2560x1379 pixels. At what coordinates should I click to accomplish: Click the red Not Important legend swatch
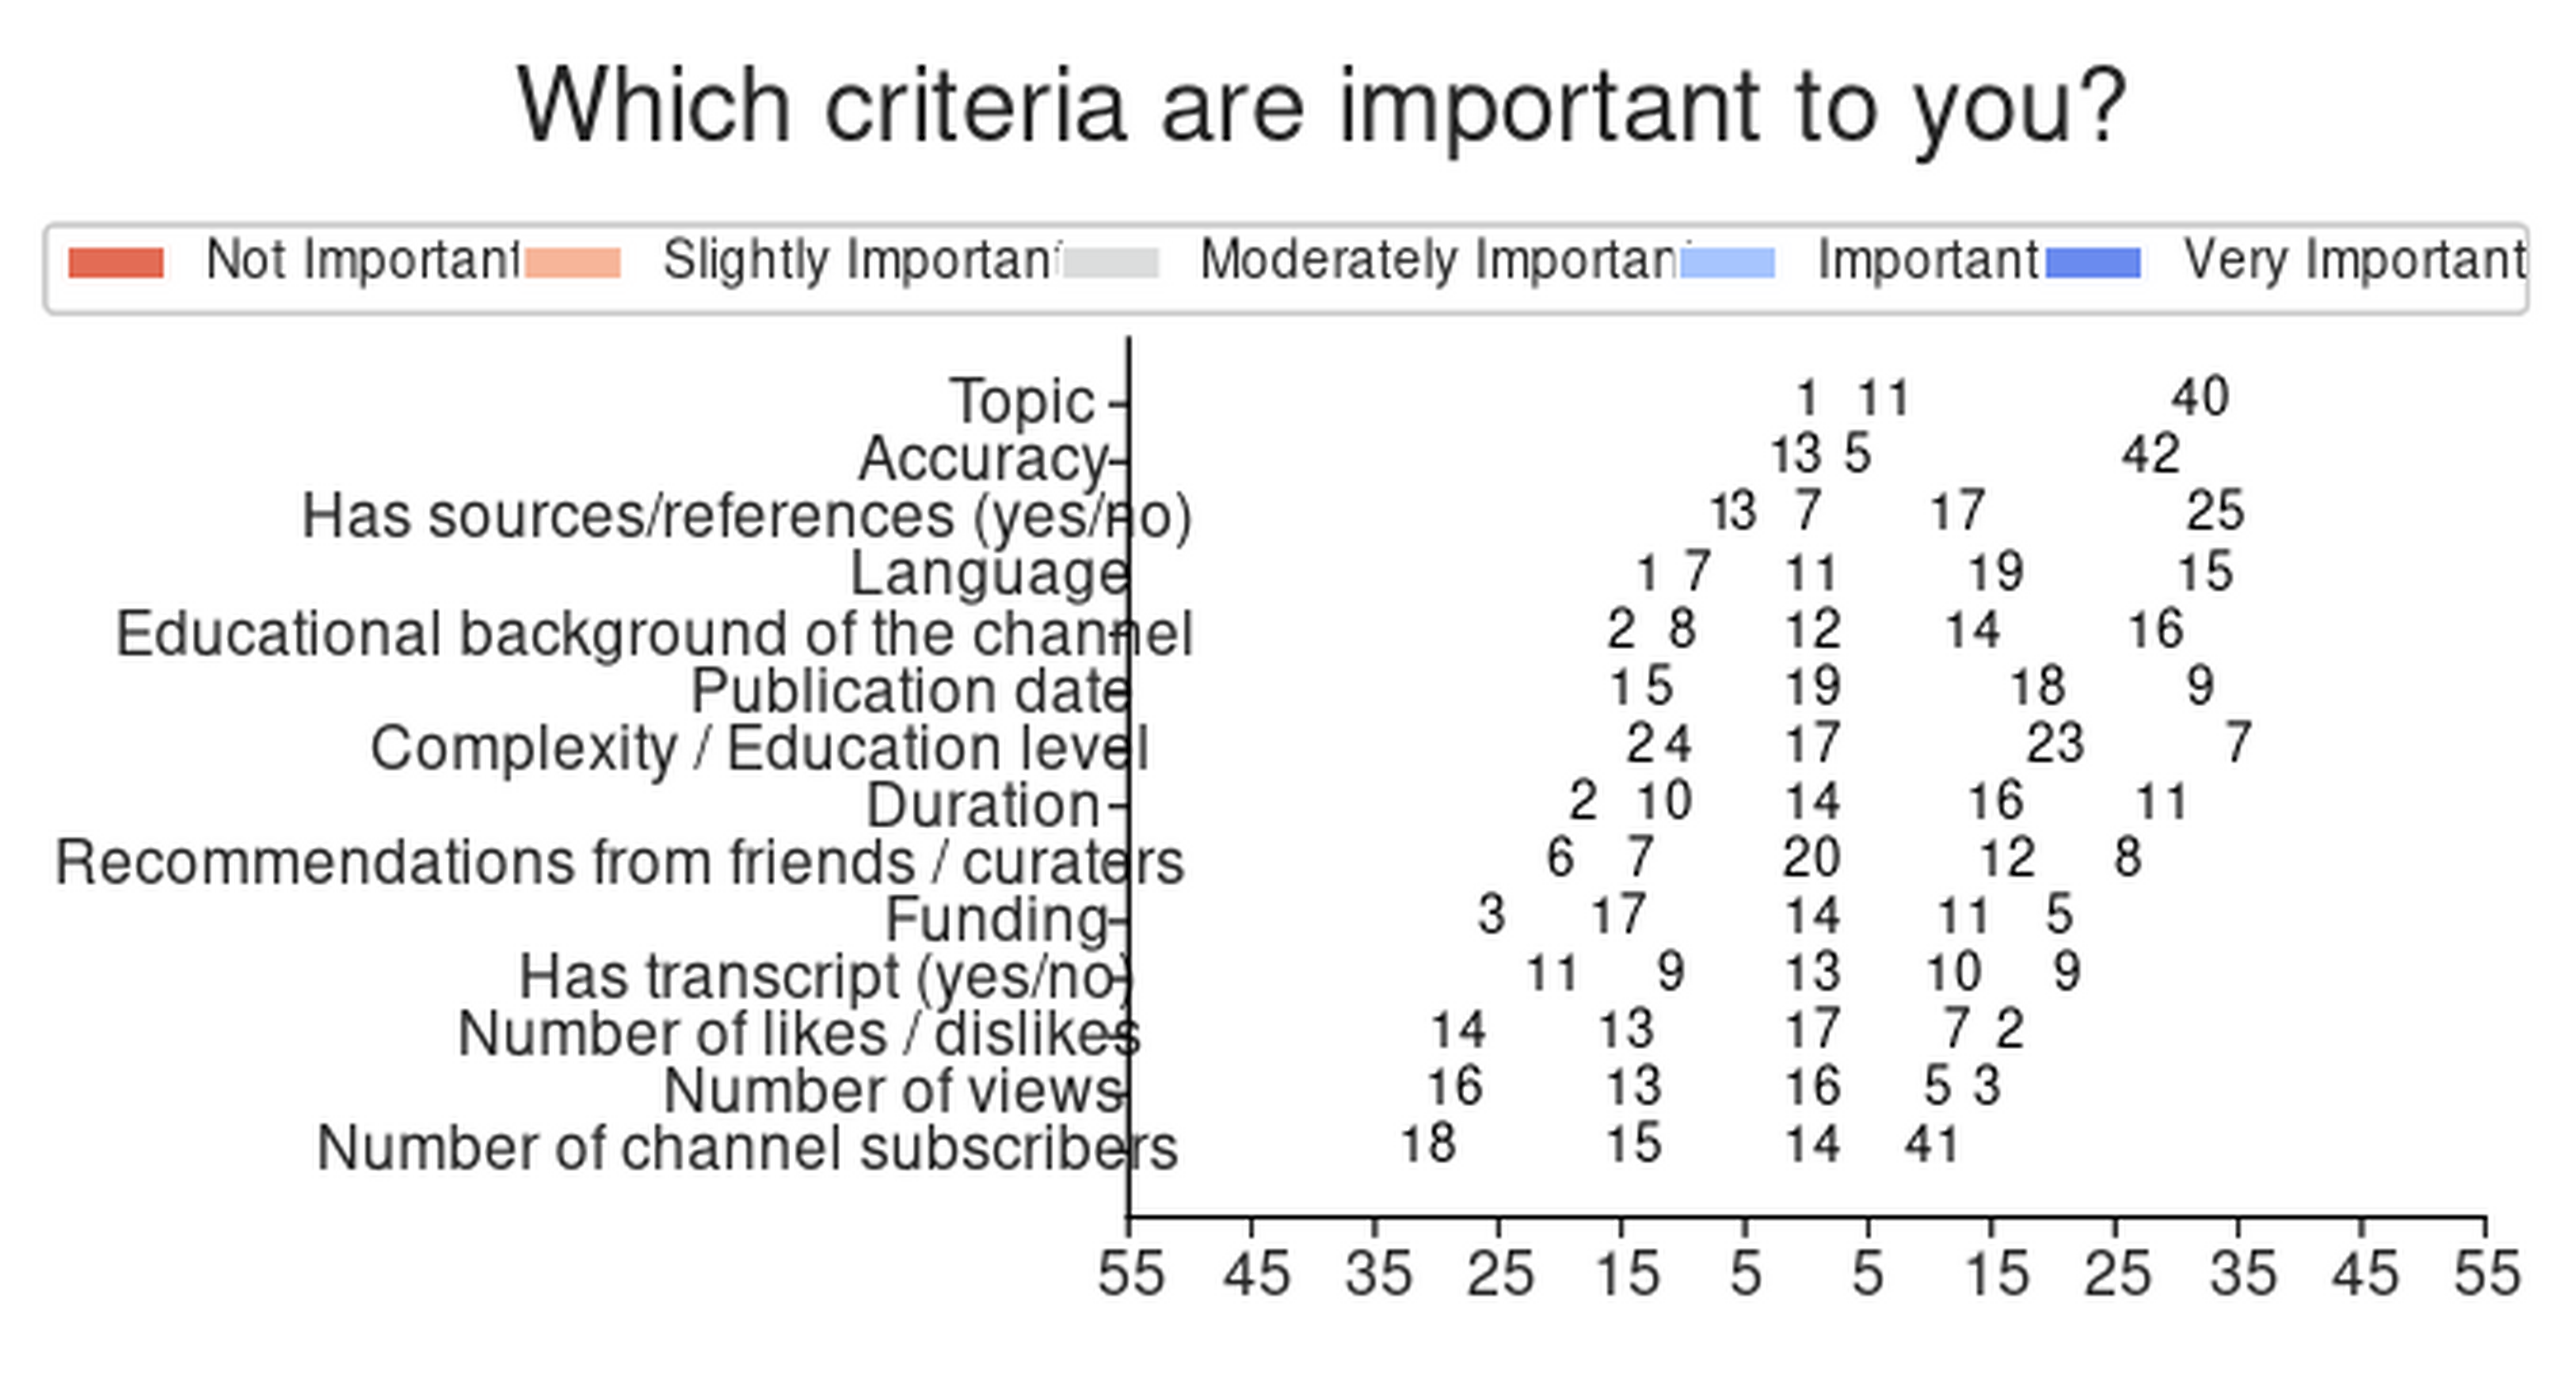115,262
